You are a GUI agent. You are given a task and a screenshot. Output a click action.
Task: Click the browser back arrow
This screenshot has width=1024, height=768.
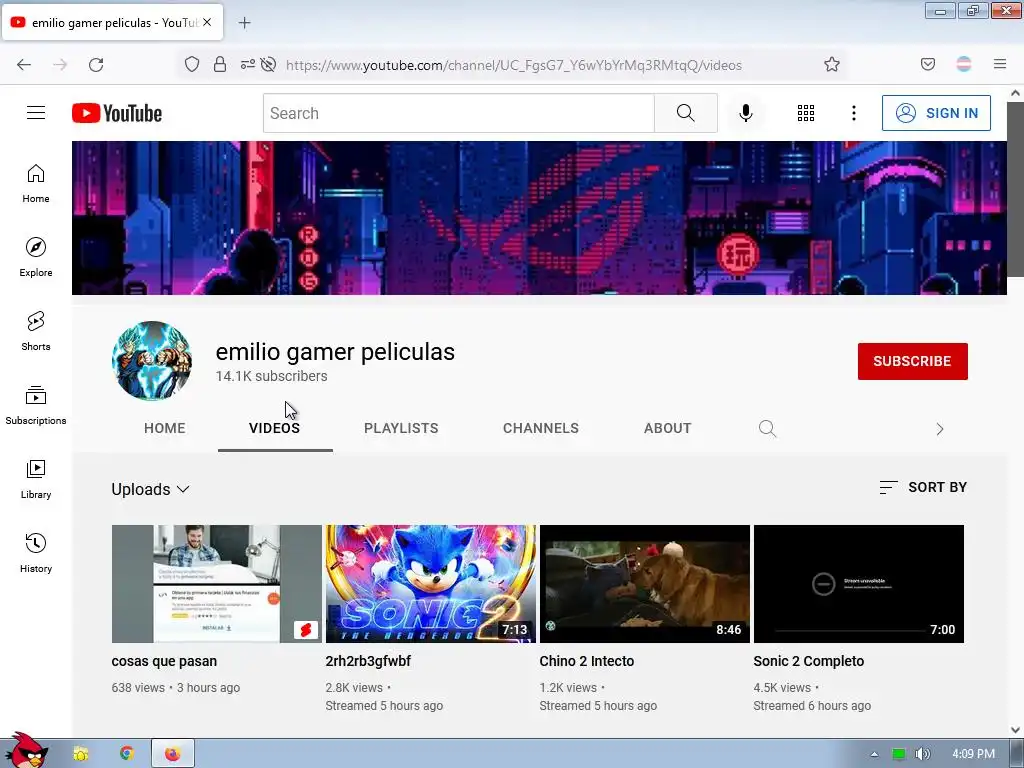click(x=24, y=65)
